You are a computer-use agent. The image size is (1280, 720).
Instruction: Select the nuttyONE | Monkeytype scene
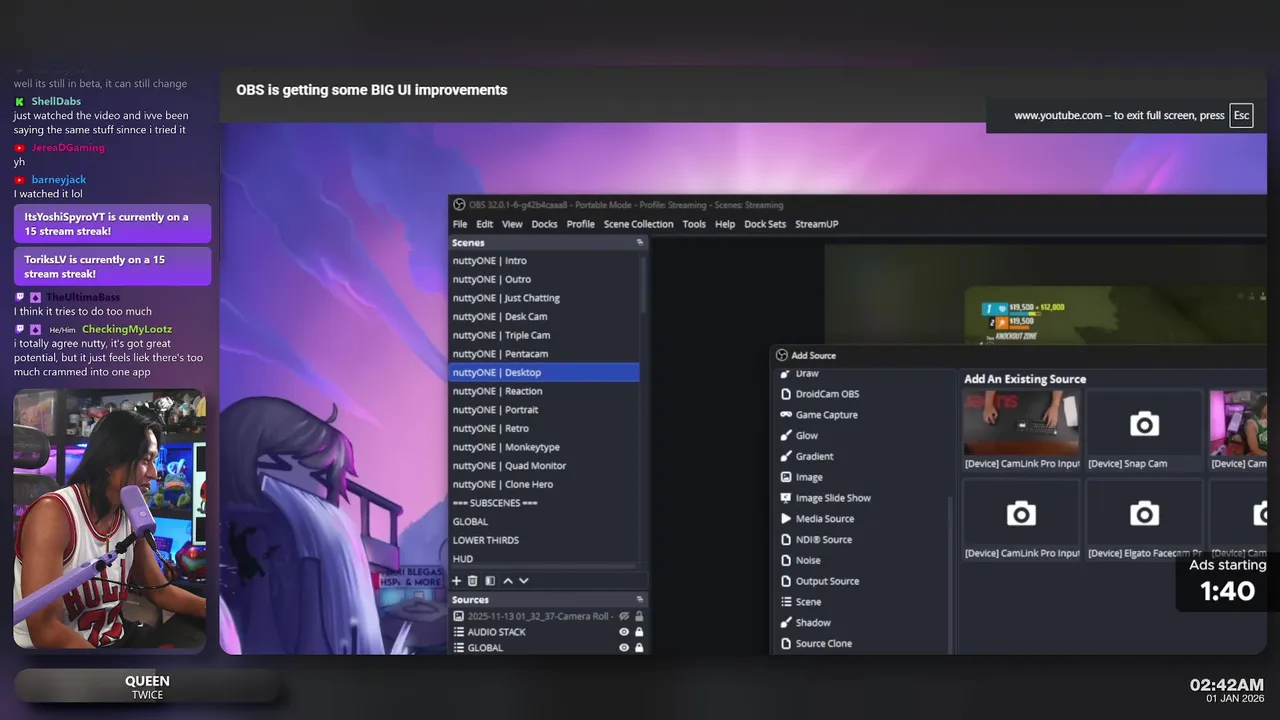(x=544, y=447)
